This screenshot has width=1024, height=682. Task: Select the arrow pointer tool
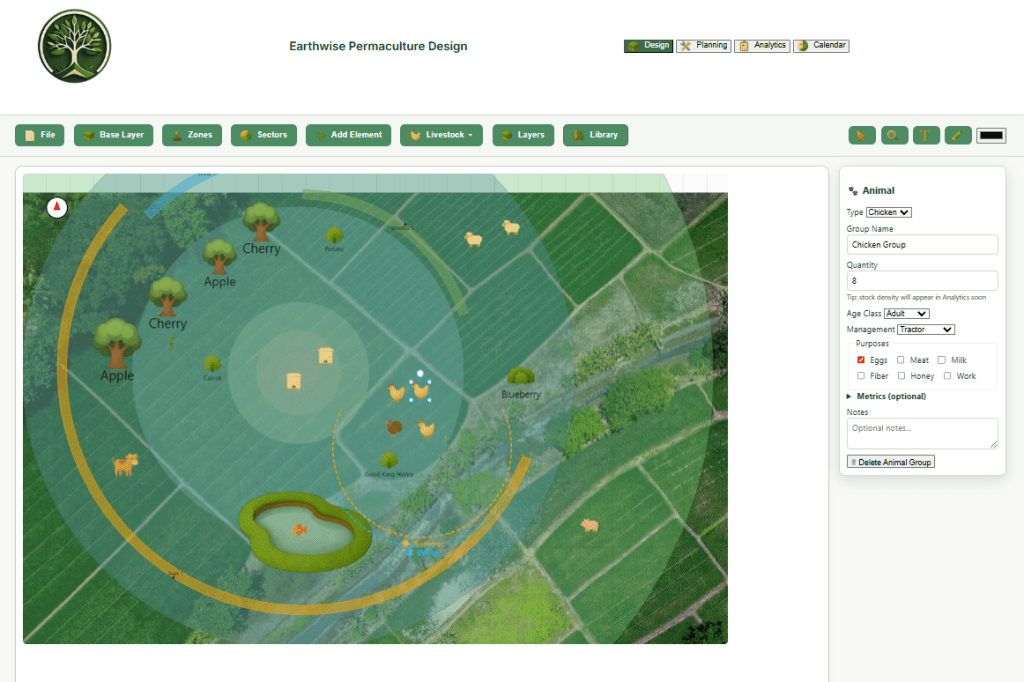click(862, 135)
